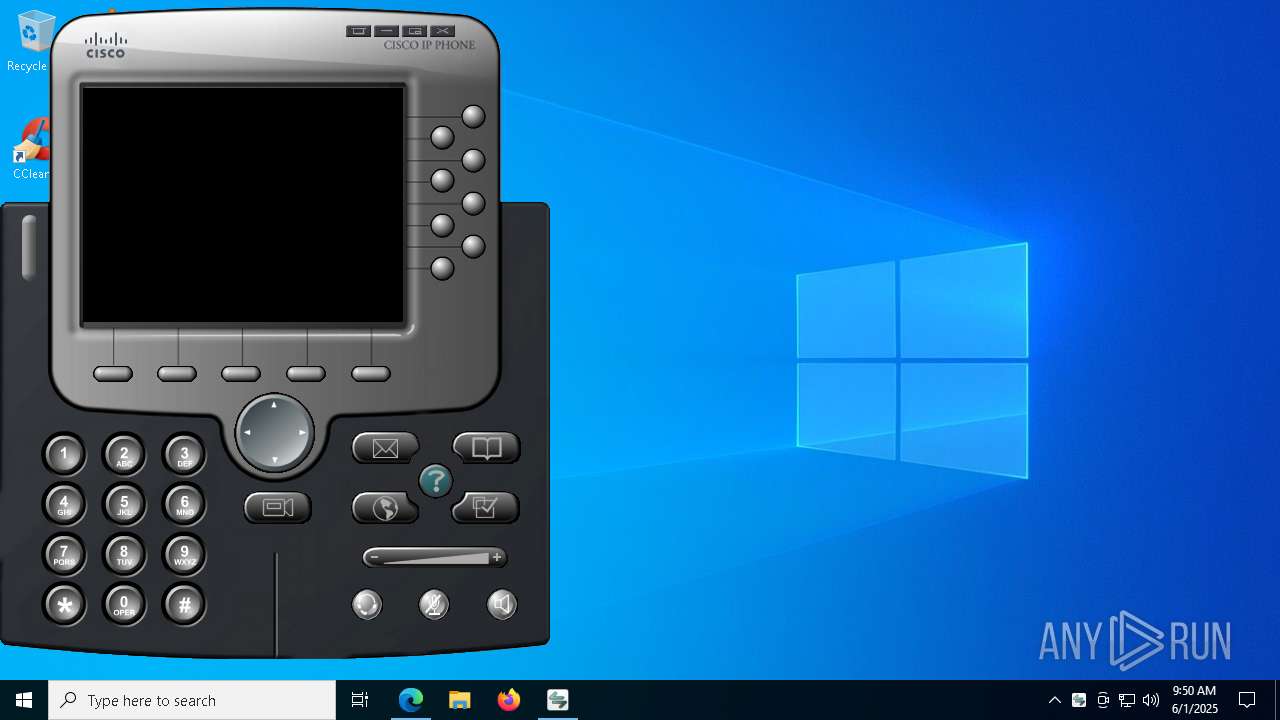
Task: Dial keypad digit 1
Action: pos(64,455)
